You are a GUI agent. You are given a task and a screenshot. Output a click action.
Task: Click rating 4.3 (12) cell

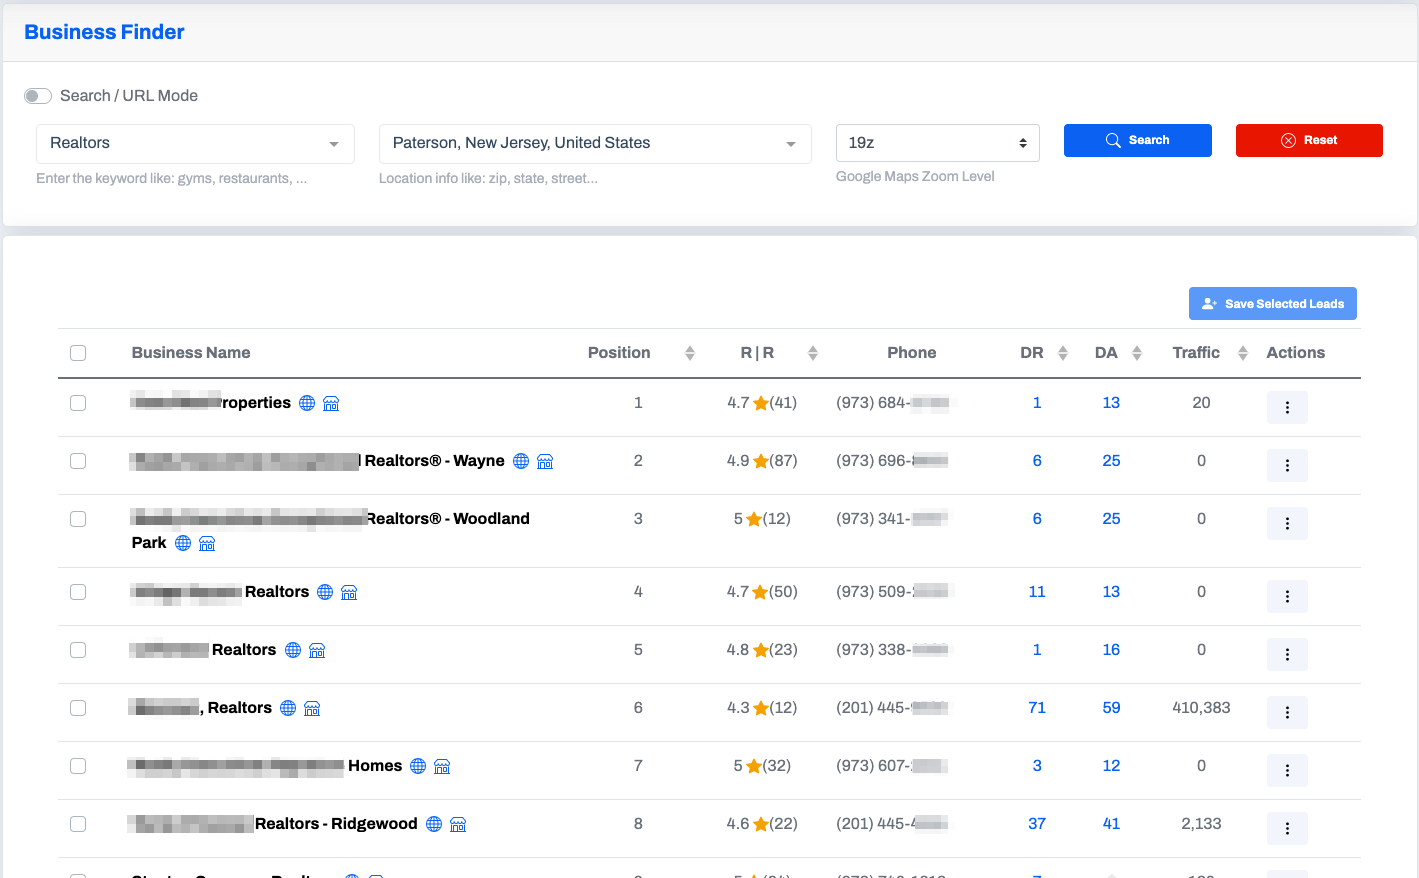tap(762, 708)
